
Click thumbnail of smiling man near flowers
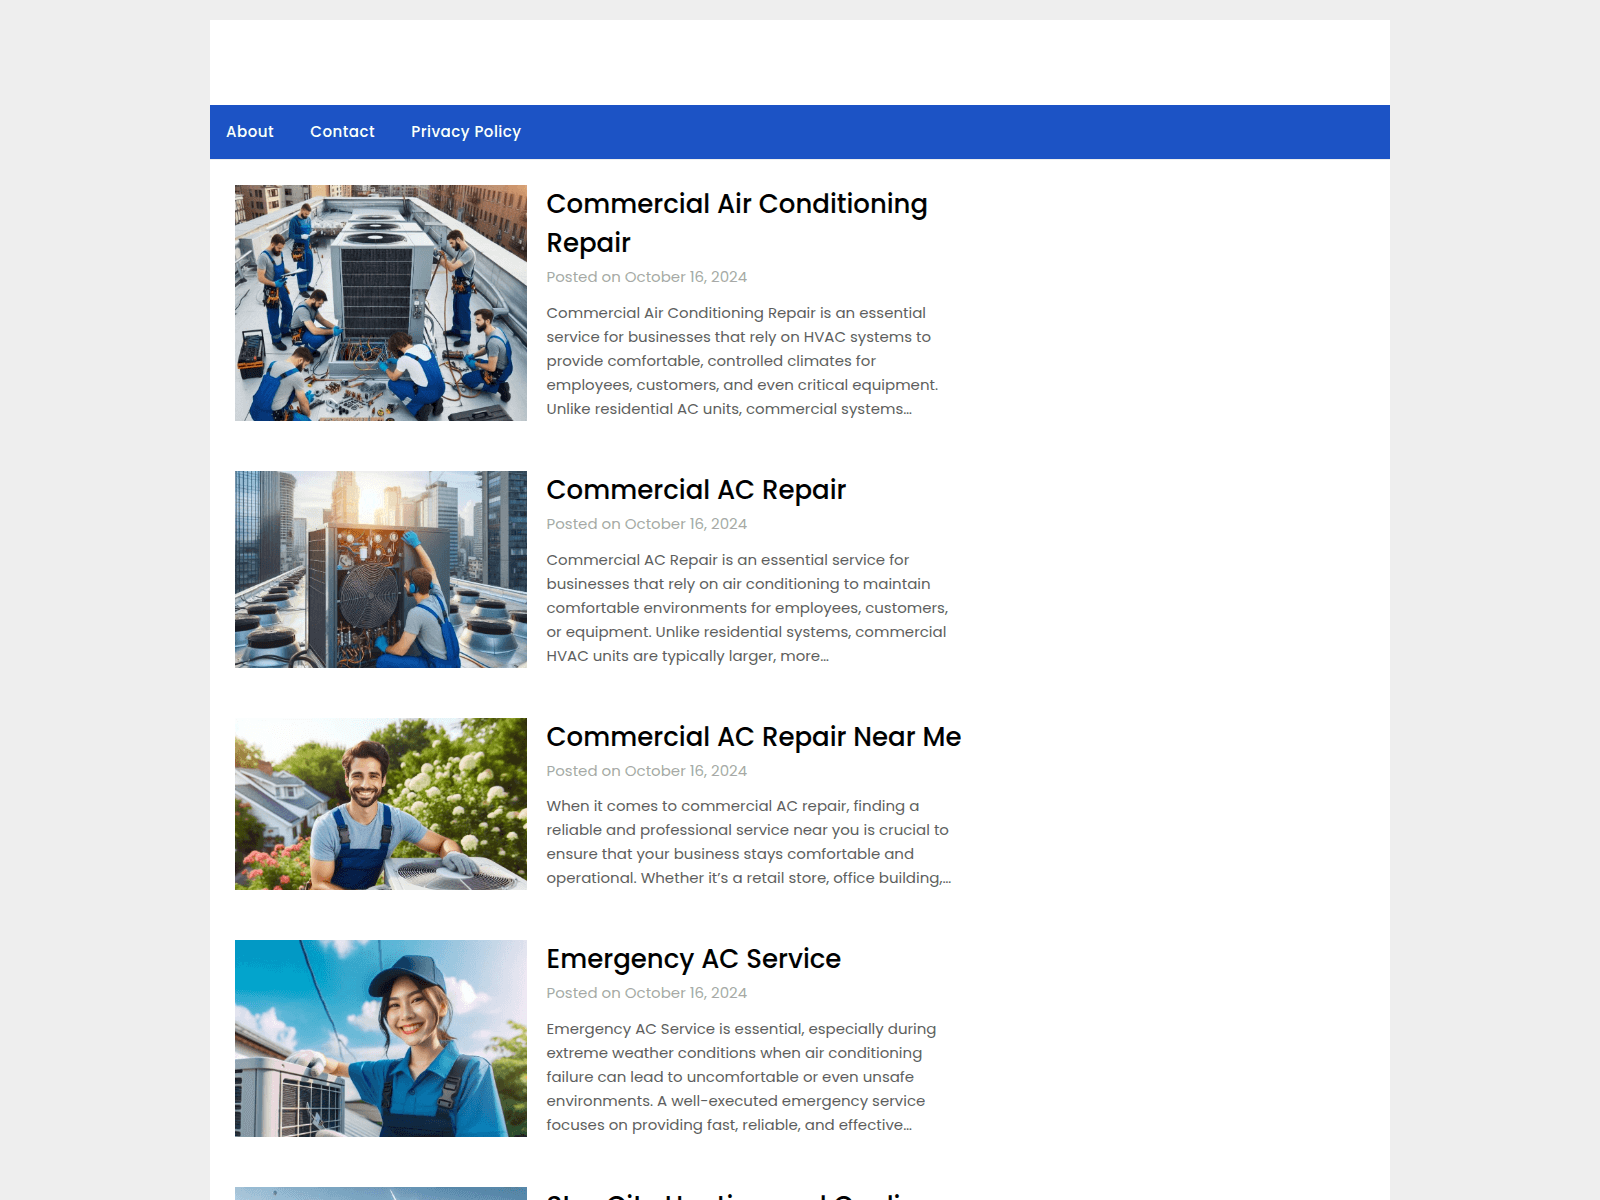tap(381, 804)
